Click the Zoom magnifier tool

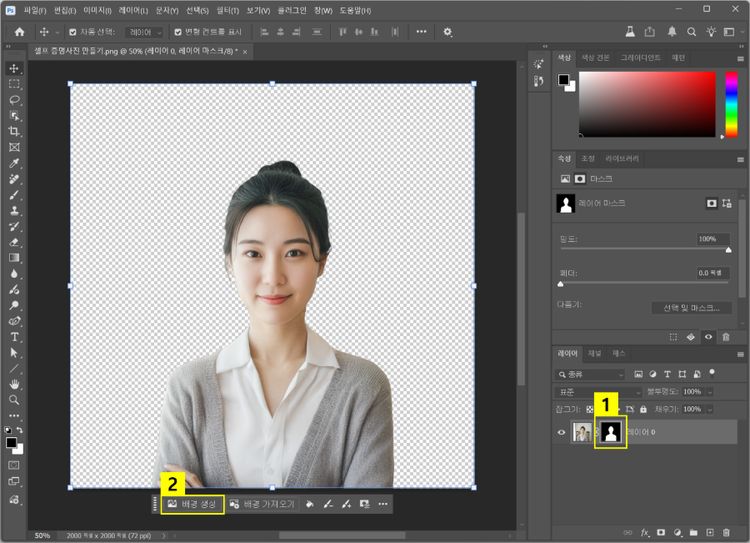14,400
